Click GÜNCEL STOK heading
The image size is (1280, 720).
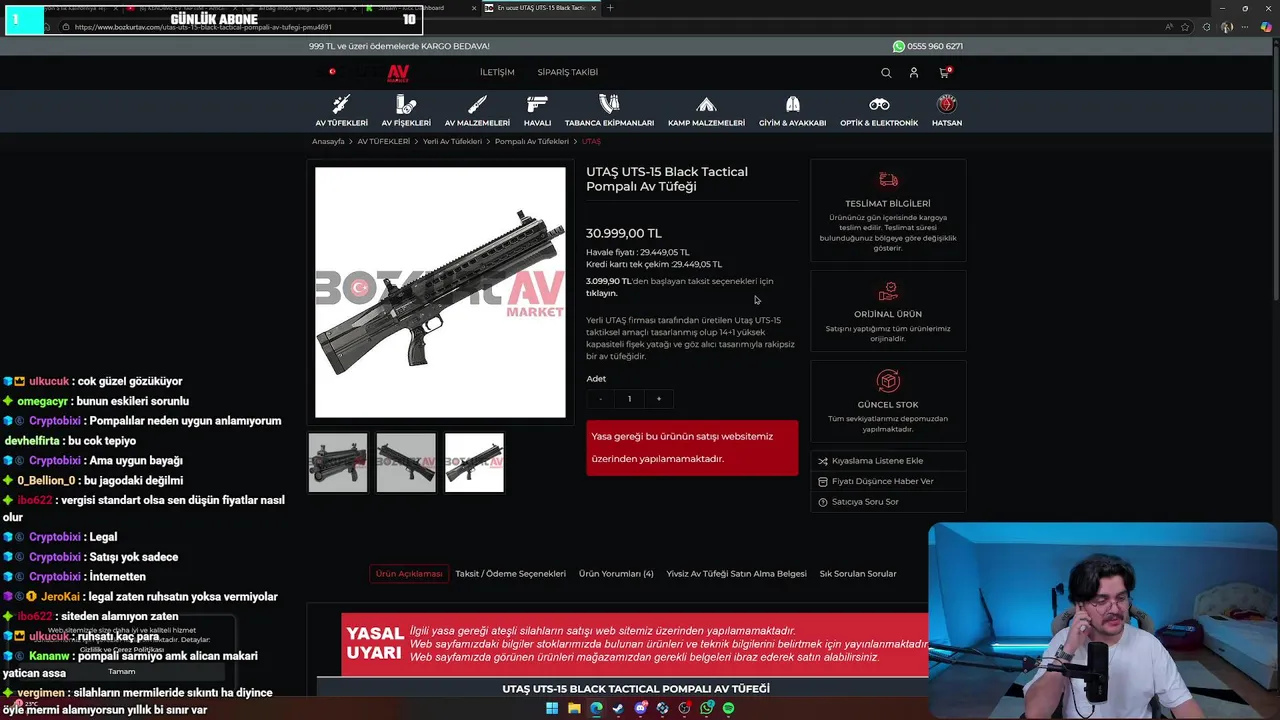pos(888,405)
